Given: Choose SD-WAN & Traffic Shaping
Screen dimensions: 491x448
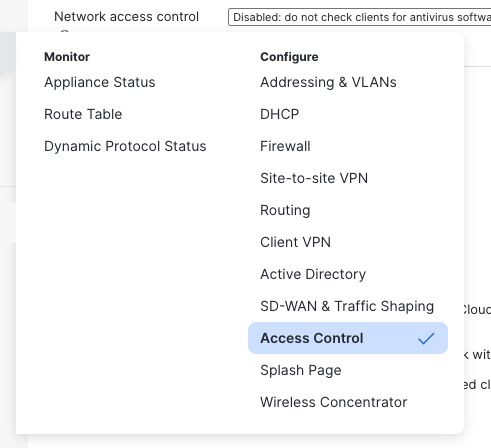Looking at the screenshot, I should tap(347, 306).
